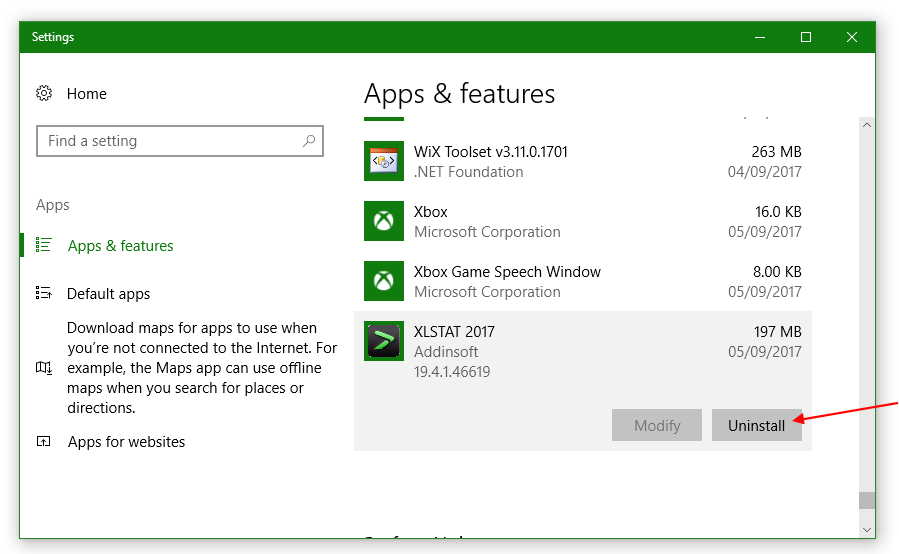The width and height of the screenshot is (899, 554).
Task: Open Apps for websites section
Action: (x=126, y=442)
